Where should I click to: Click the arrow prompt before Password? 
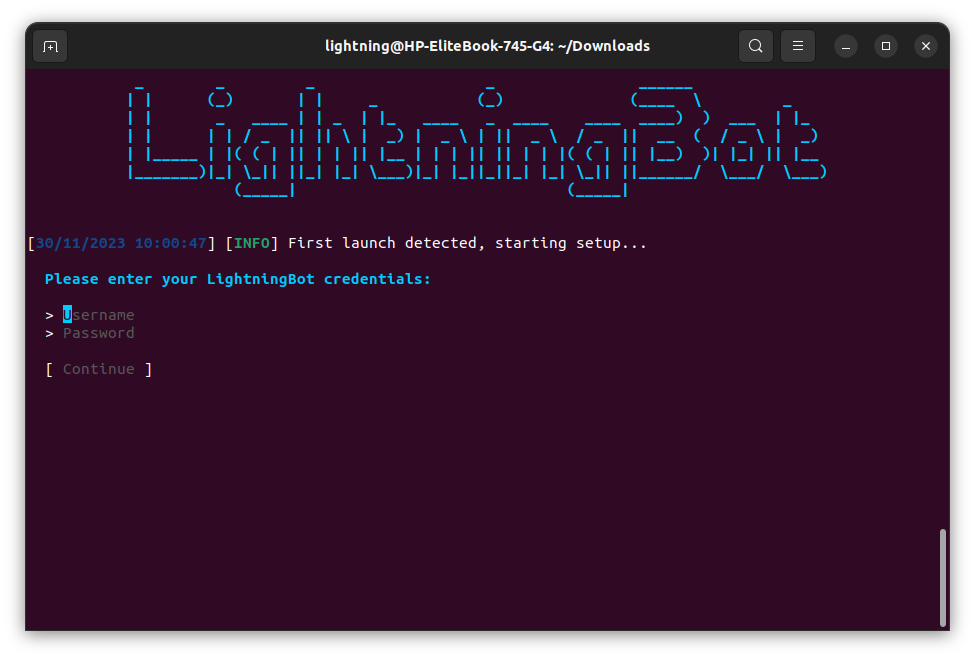[49, 332]
